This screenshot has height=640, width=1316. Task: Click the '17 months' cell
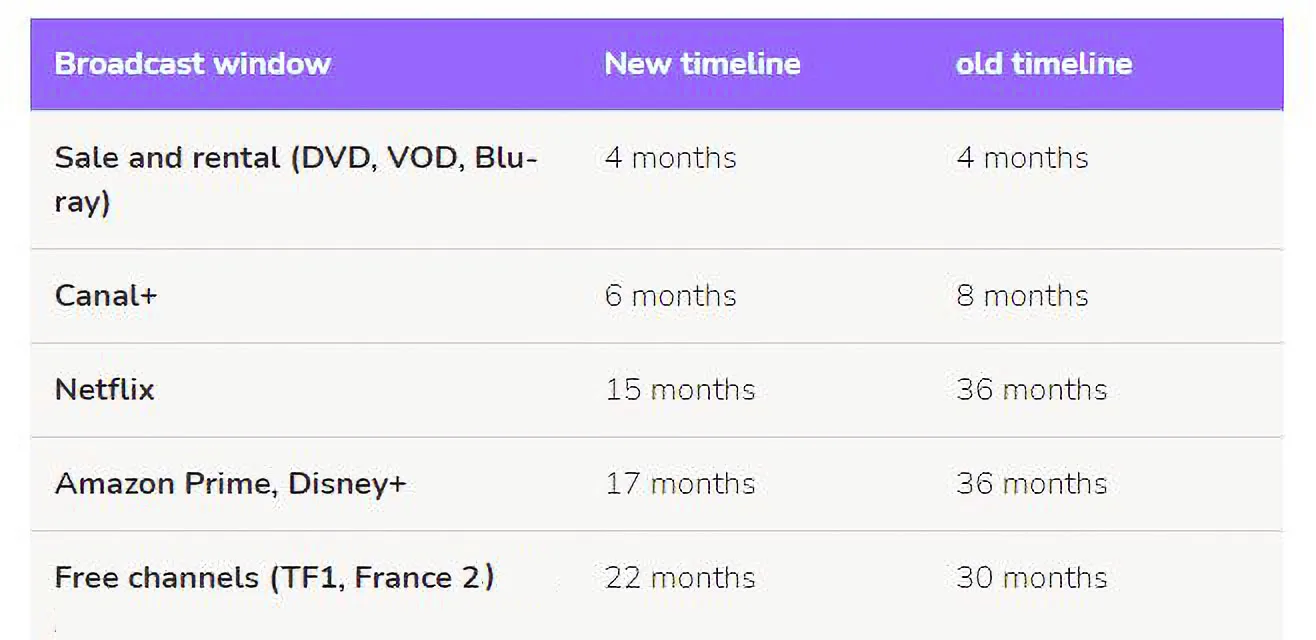pyautogui.click(x=680, y=484)
